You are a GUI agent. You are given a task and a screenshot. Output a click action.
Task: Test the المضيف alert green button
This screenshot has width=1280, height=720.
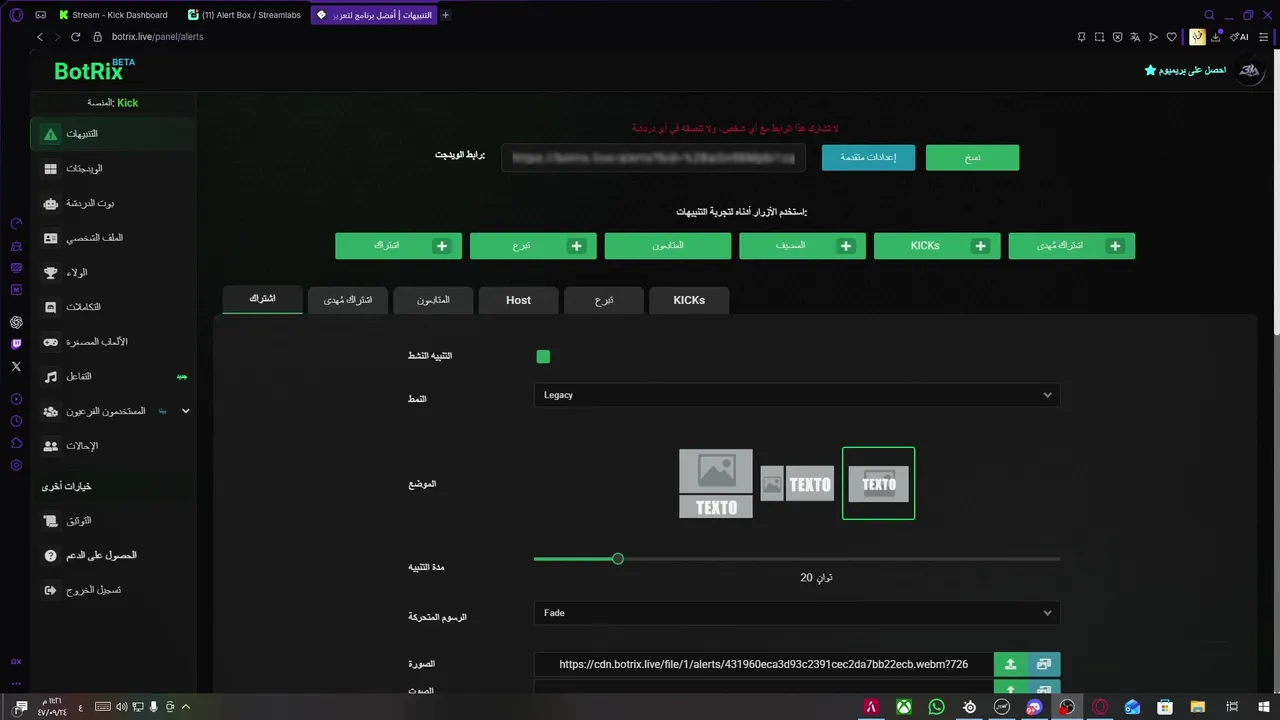(x=802, y=246)
